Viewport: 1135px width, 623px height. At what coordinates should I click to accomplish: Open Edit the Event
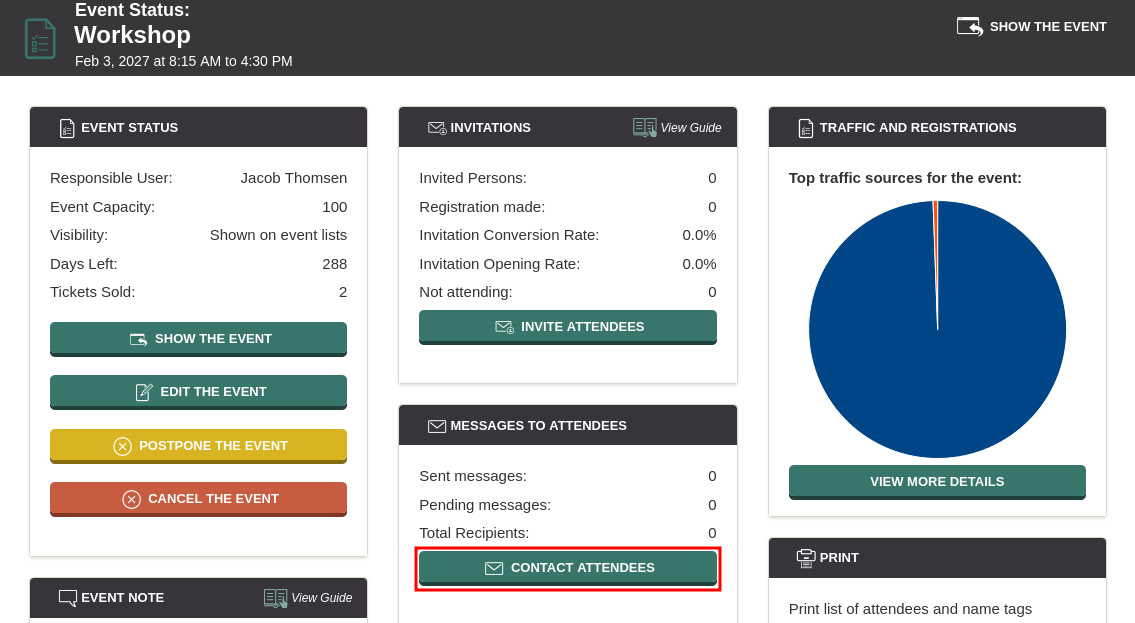[198, 392]
